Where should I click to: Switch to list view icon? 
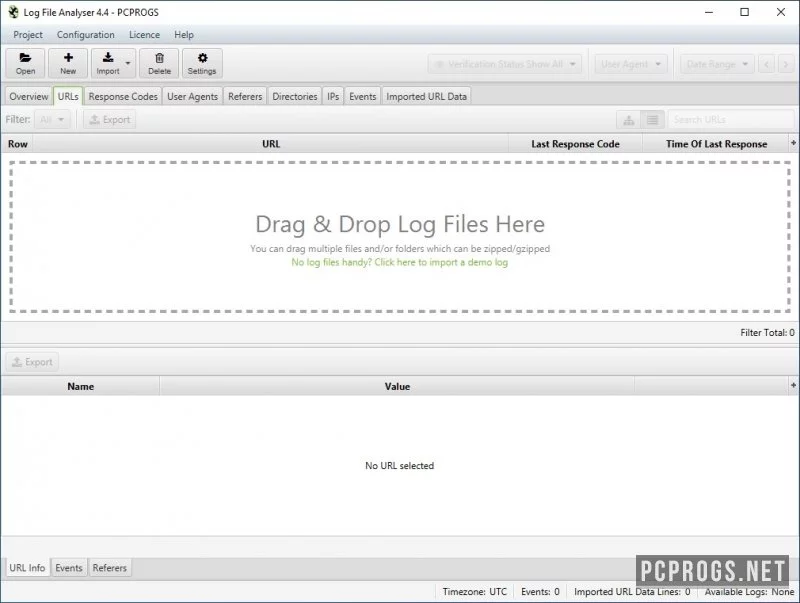653,120
